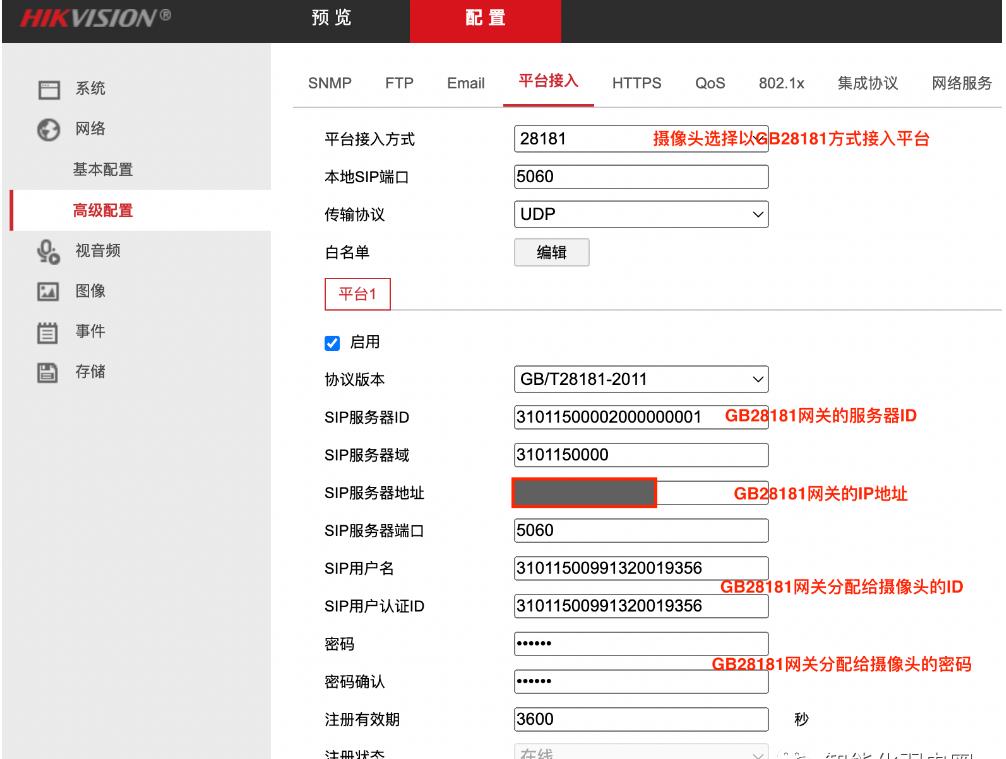Open the 注册状态 dropdown
The height and width of the screenshot is (759, 1006).
point(641,755)
